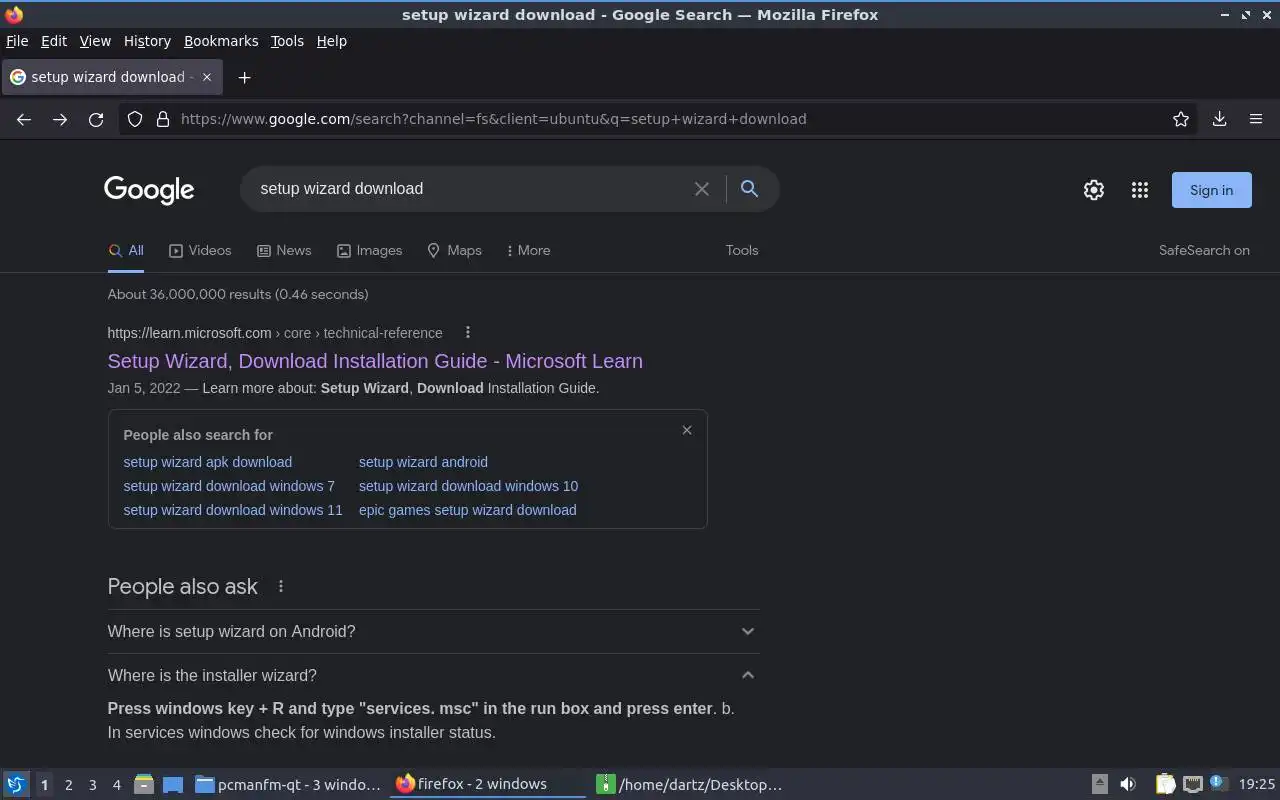This screenshot has width=1280, height=800.
Task: Click the Sign in button
Action: pyautogui.click(x=1211, y=190)
